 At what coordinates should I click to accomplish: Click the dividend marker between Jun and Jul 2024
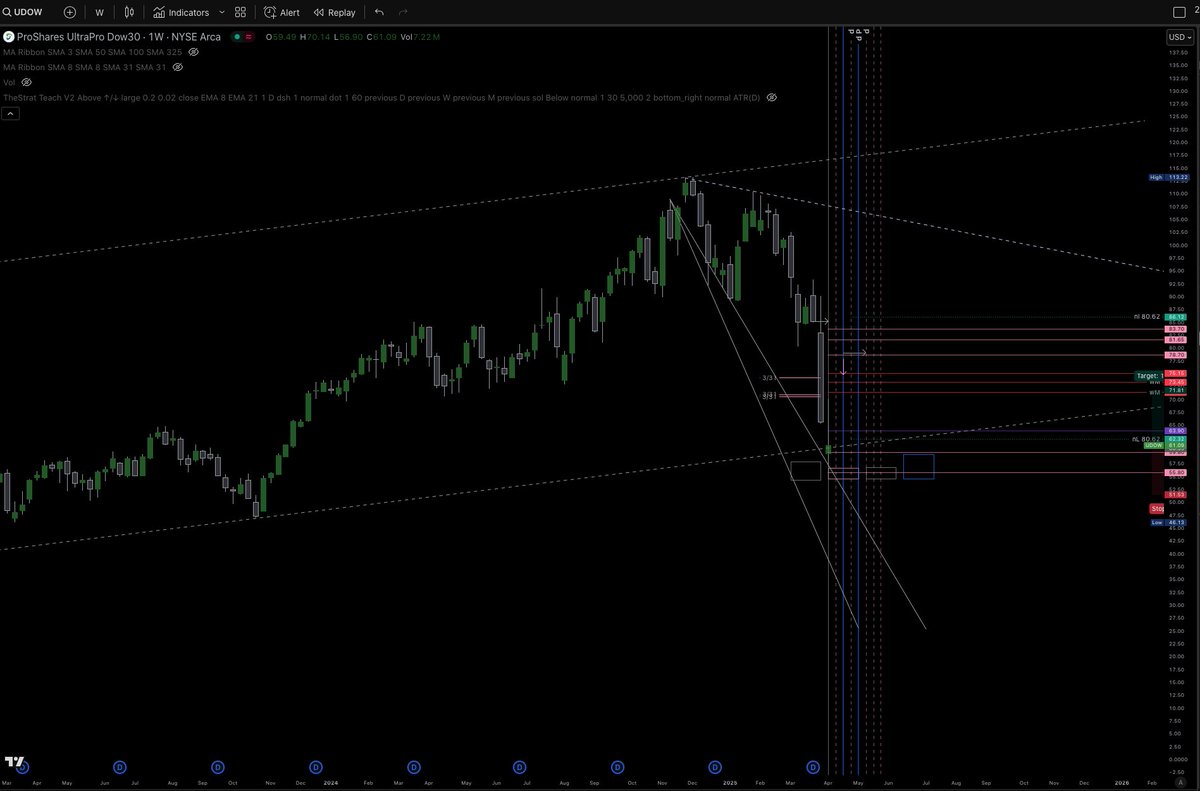click(x=519, y=767)
